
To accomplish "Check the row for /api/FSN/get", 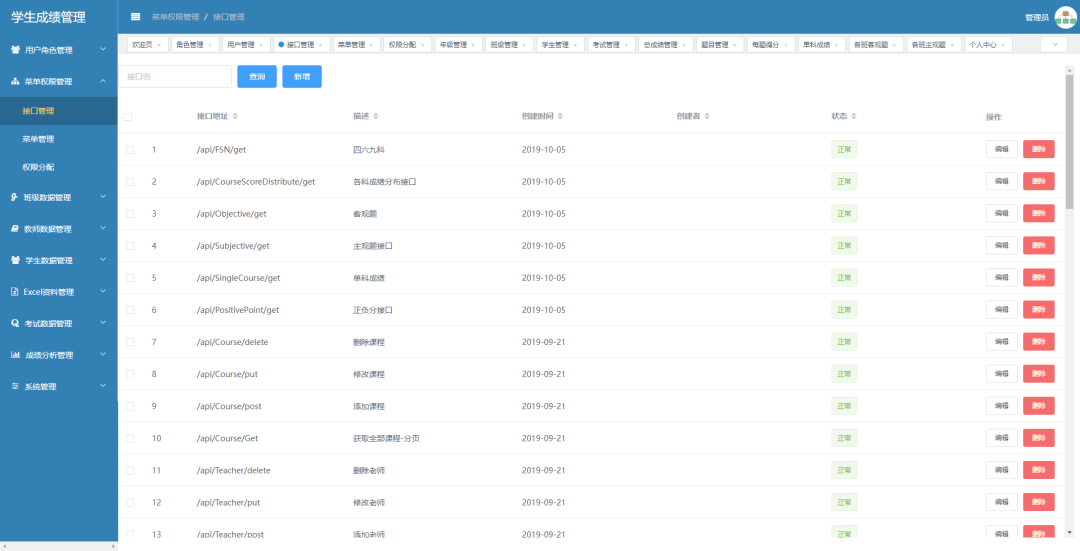I will [130, 149].
